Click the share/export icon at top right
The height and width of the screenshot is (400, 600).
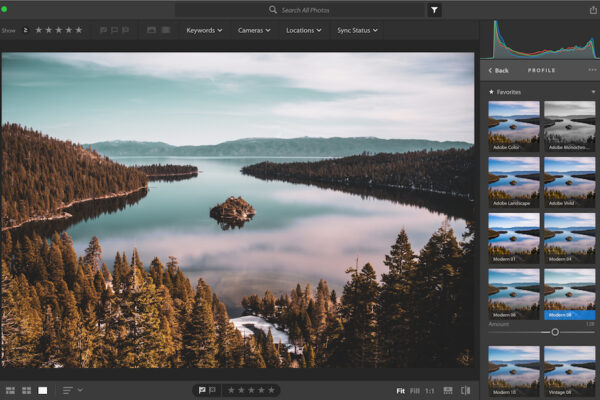593,9
